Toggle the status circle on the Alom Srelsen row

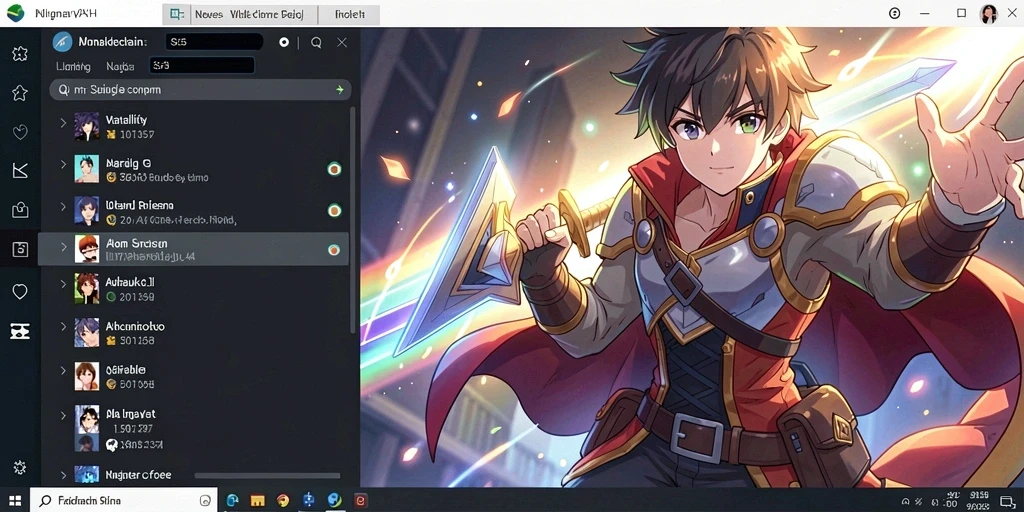334,249
